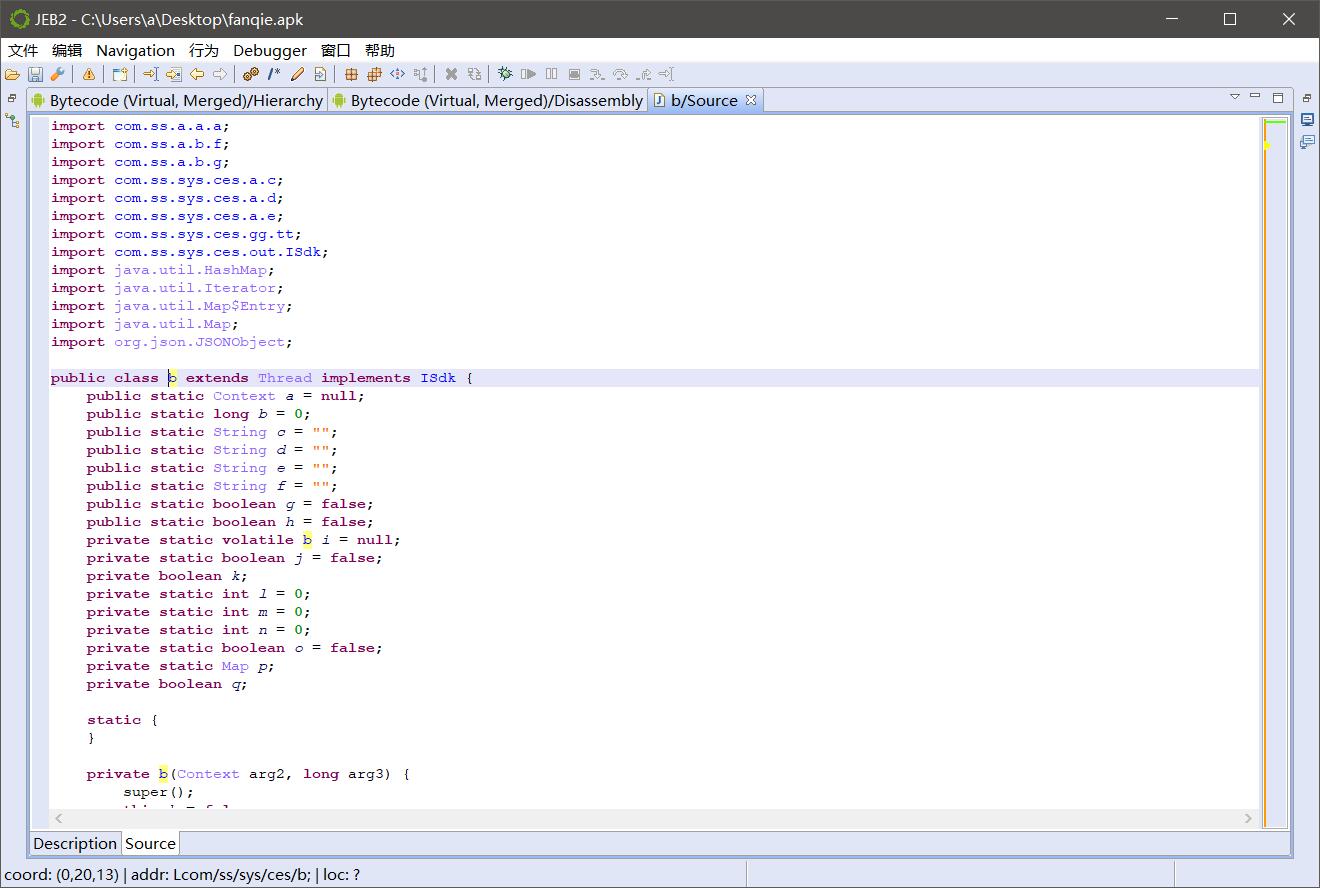Click the grey terminate debugger icon
This screenshot has width=1320, height=888.
pyautogui.click(x=574, y=74)
